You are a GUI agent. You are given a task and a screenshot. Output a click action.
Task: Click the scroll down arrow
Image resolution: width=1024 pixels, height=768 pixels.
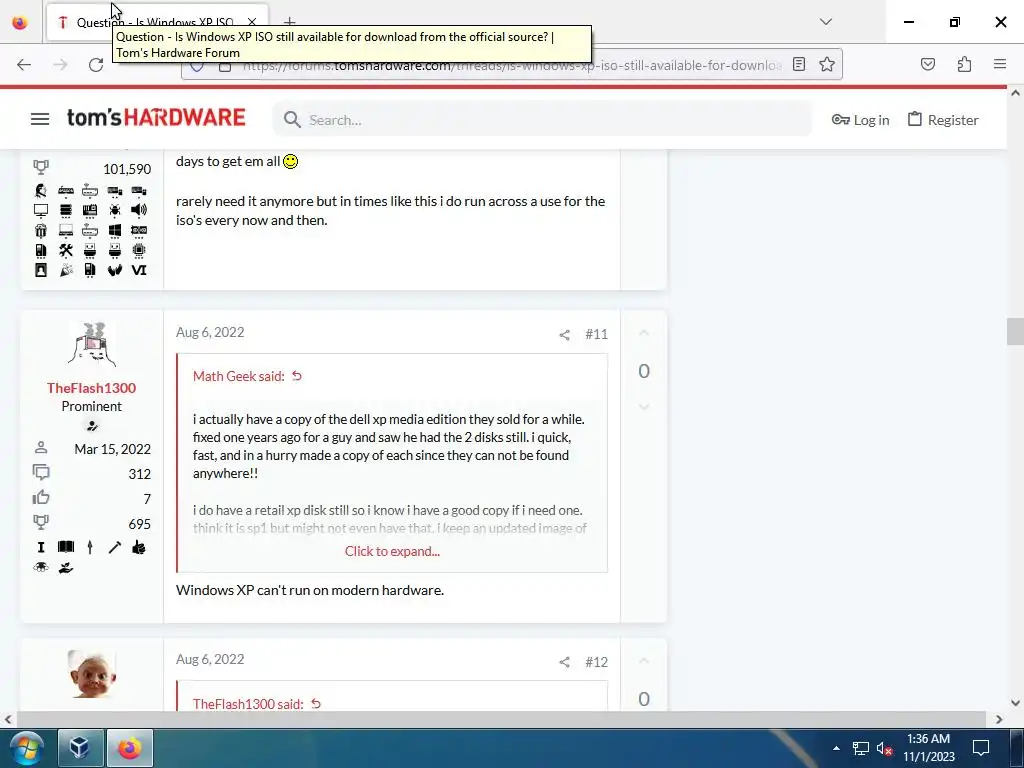(x=1015, y=703)
